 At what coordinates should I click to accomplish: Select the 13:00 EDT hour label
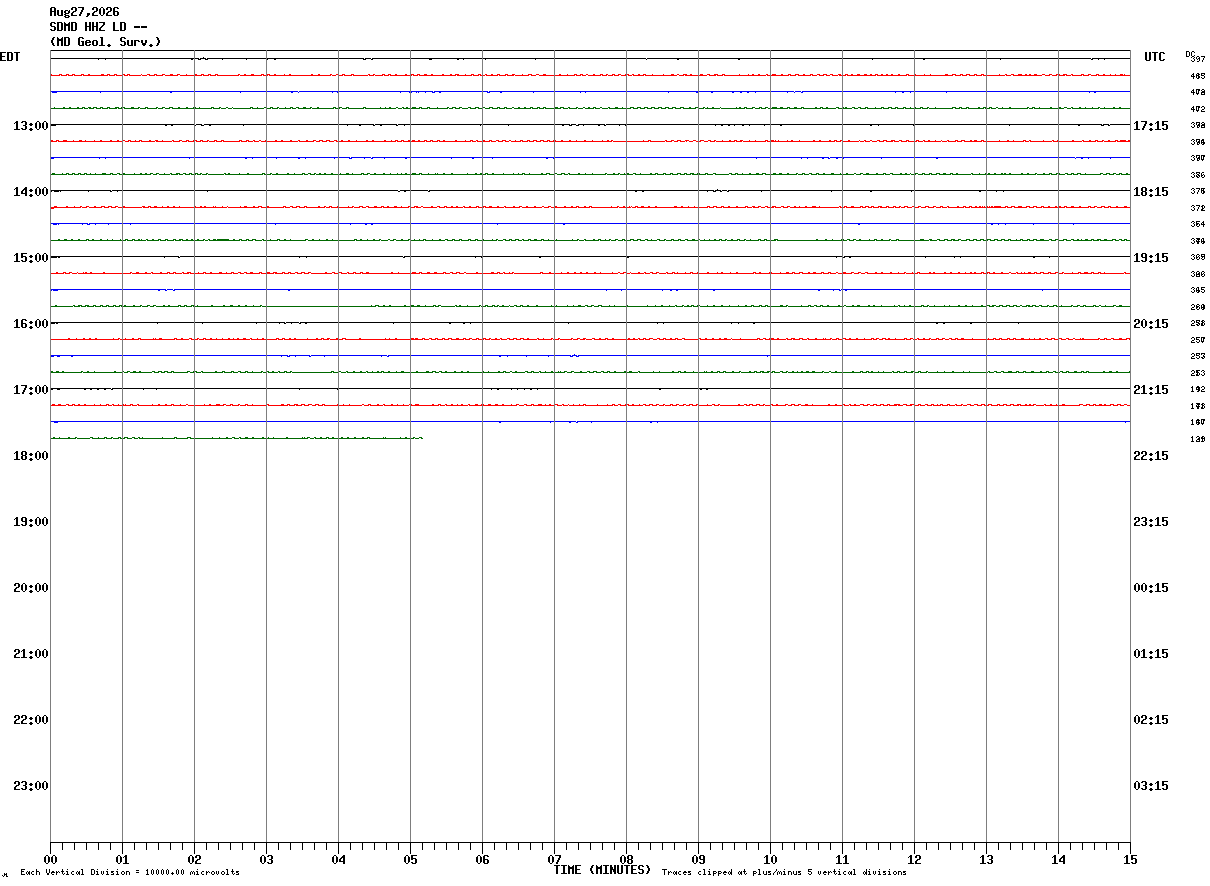pos(30,125)
